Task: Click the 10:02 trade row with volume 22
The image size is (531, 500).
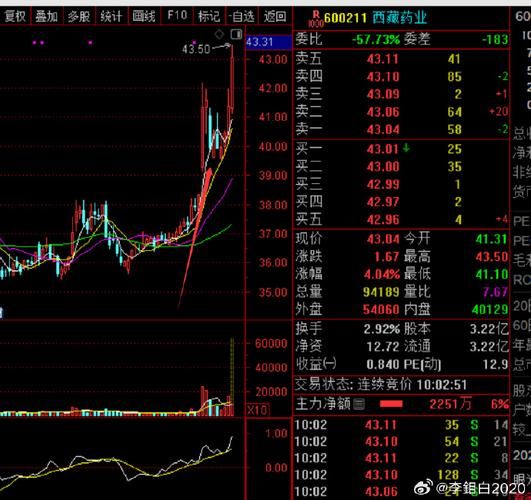Action: [401, 458]
